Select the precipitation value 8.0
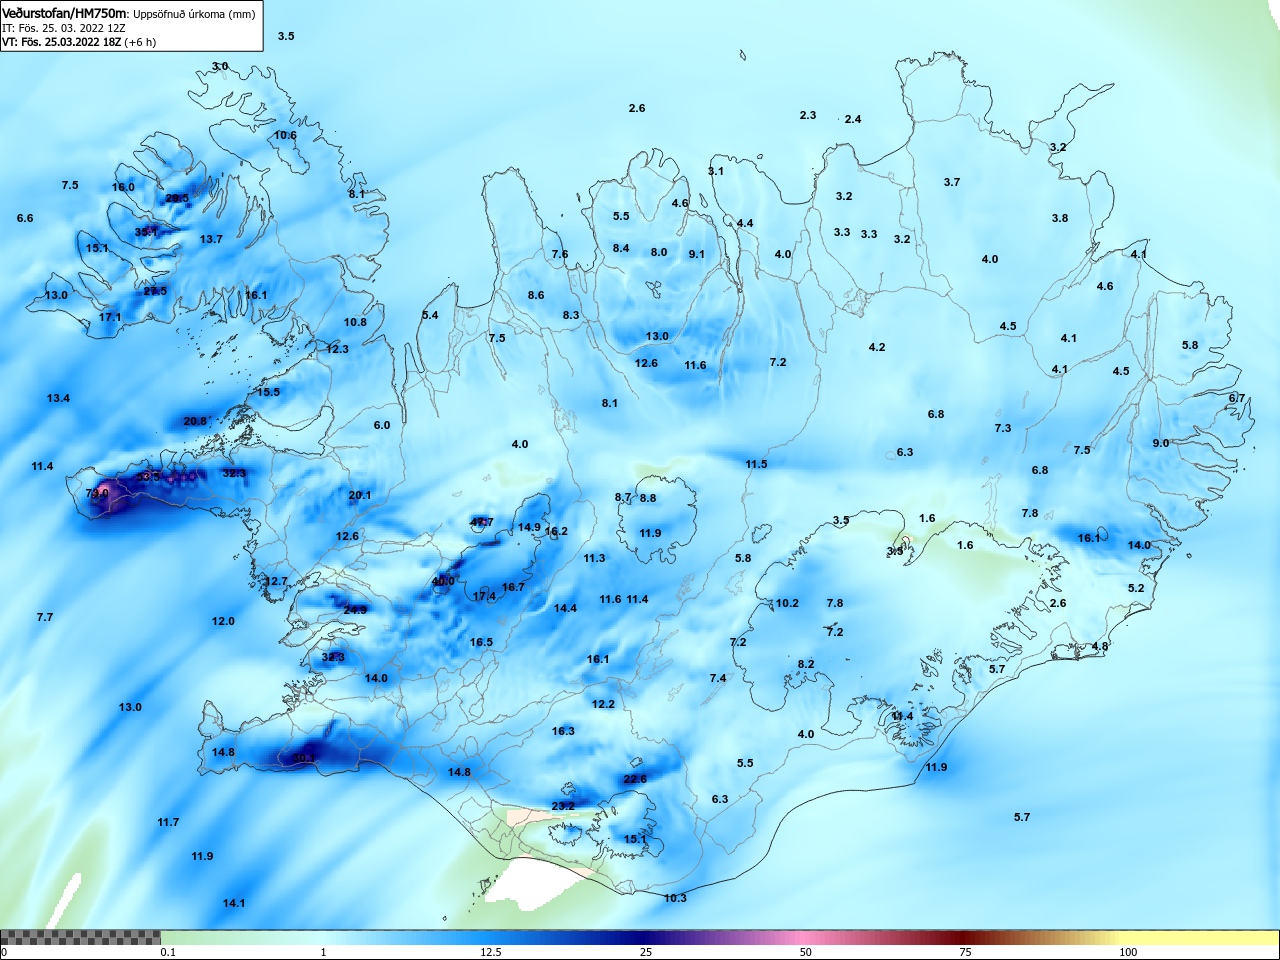 coord(659,253)
